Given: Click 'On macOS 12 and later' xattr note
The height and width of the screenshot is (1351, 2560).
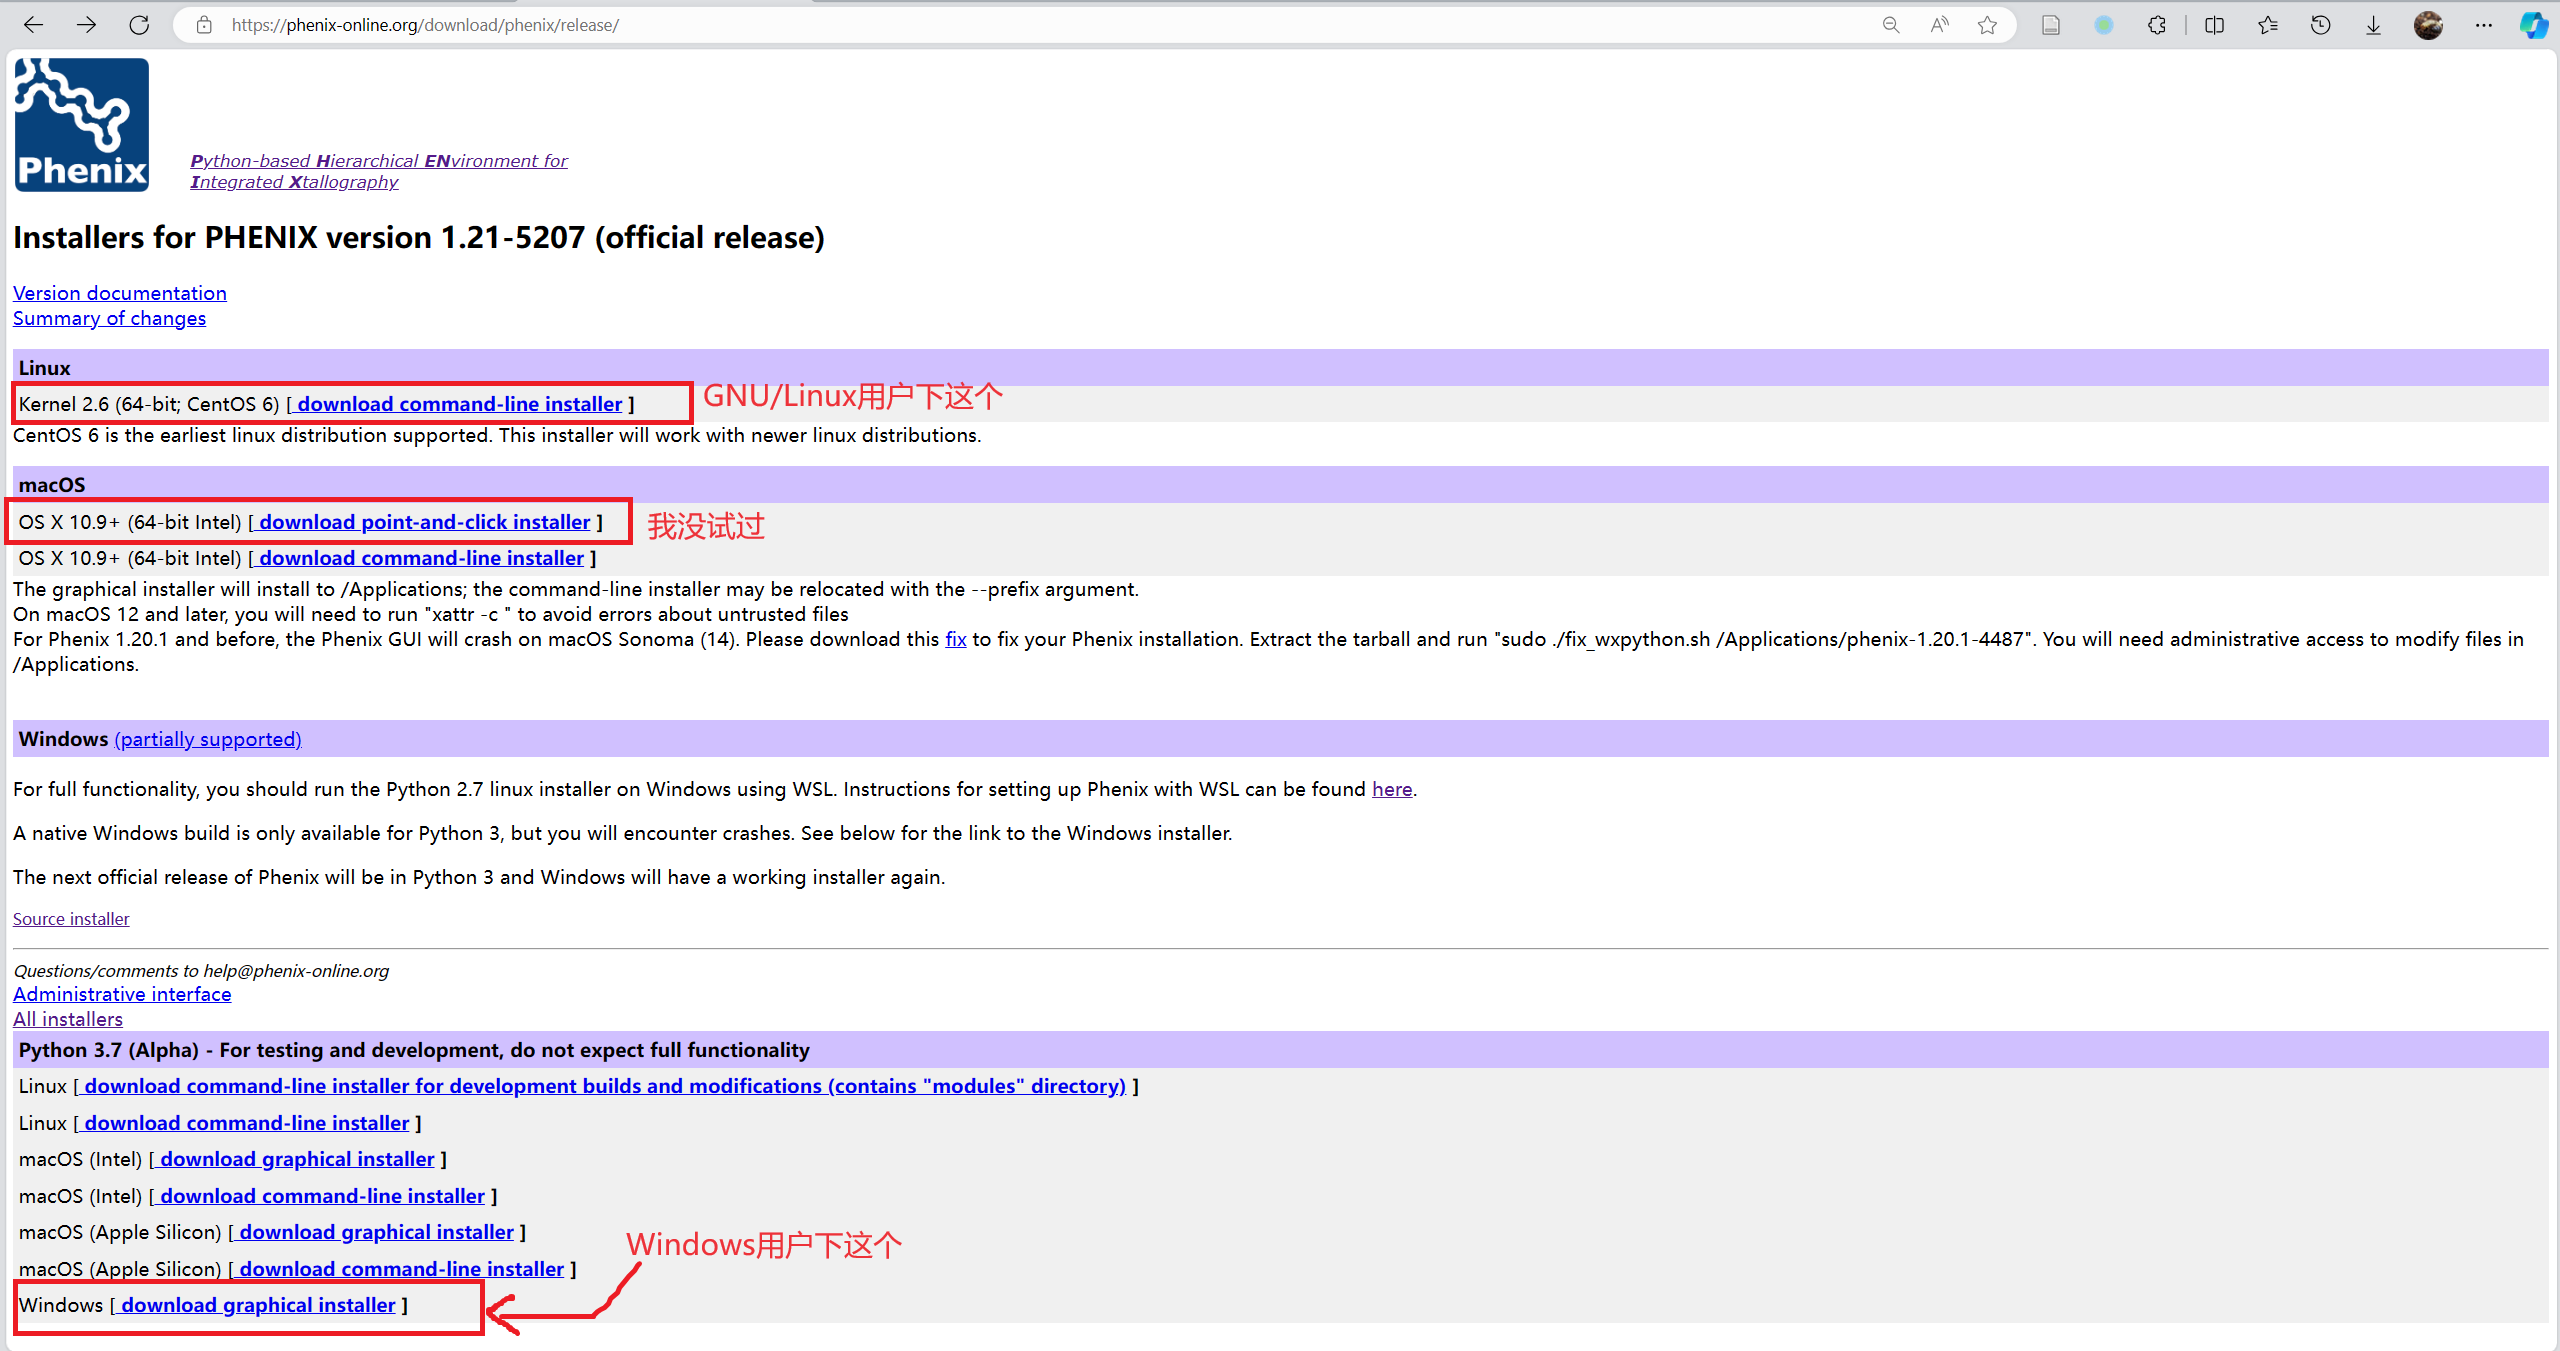Looking at the screenshot, I should pos(431,614).
